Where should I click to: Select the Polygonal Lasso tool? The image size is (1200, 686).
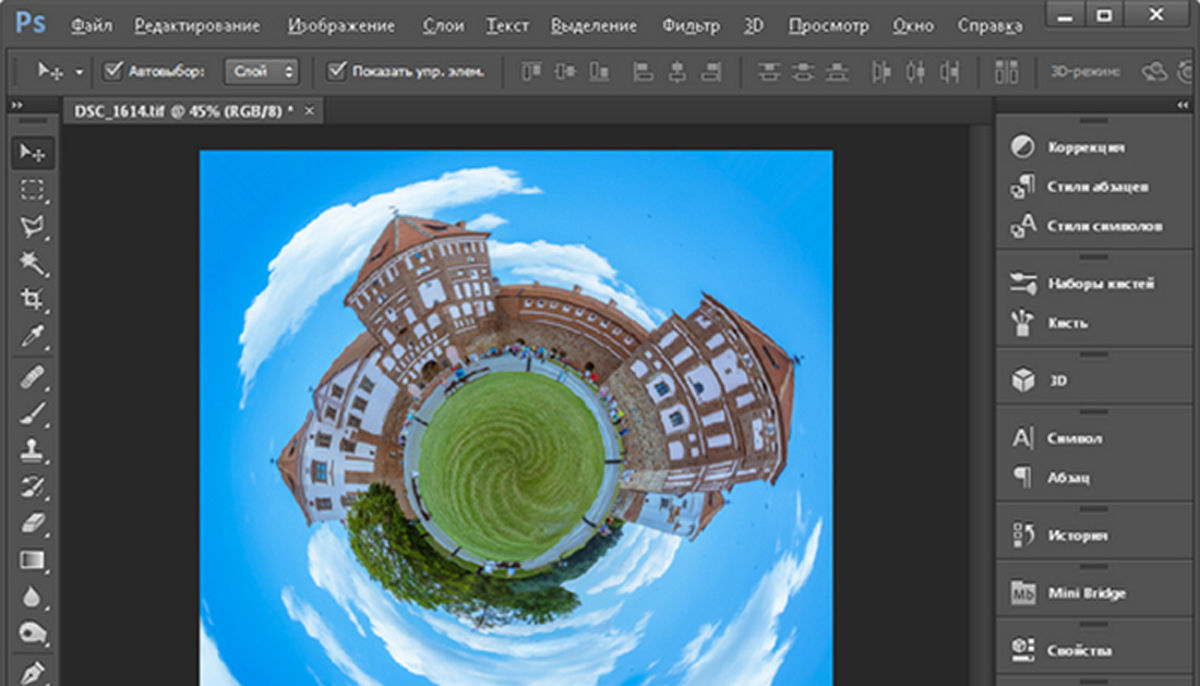[x=33, y=227]
